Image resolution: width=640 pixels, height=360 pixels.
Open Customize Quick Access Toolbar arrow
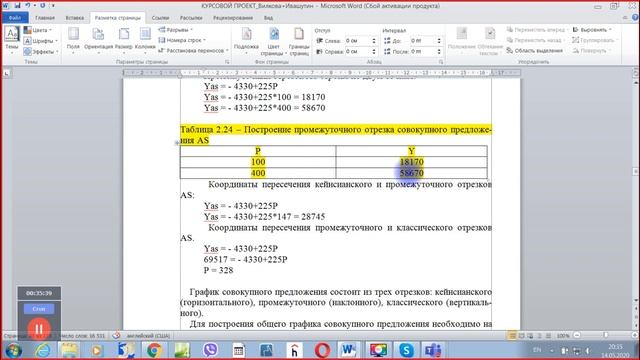click(x=53, y=6)
